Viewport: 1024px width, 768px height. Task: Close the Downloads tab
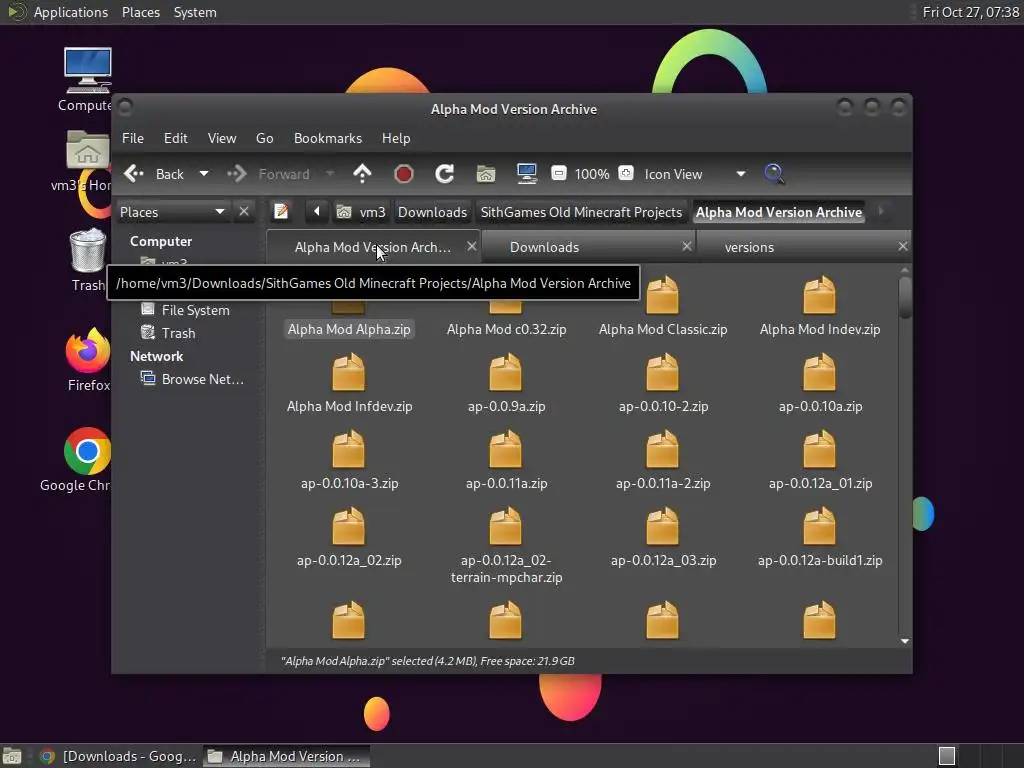pos(686,246)
